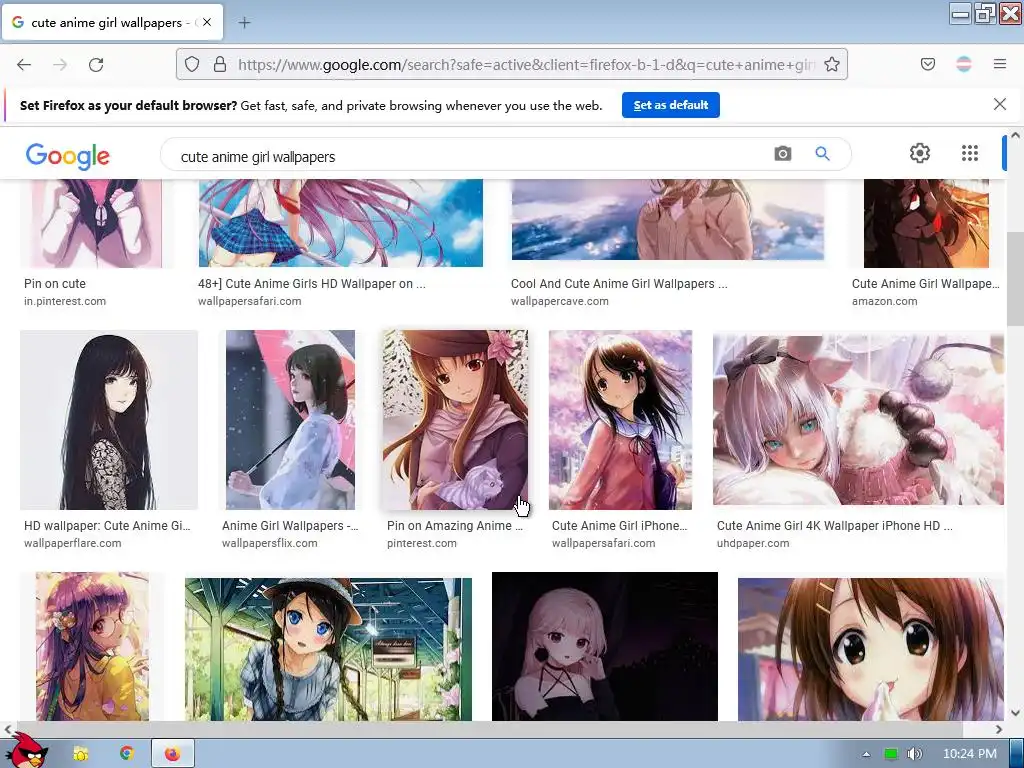Image resolution: width=1024 pixels, height=768 pixels.
Task: Open the Angry Birds start button
Action: 27,751
